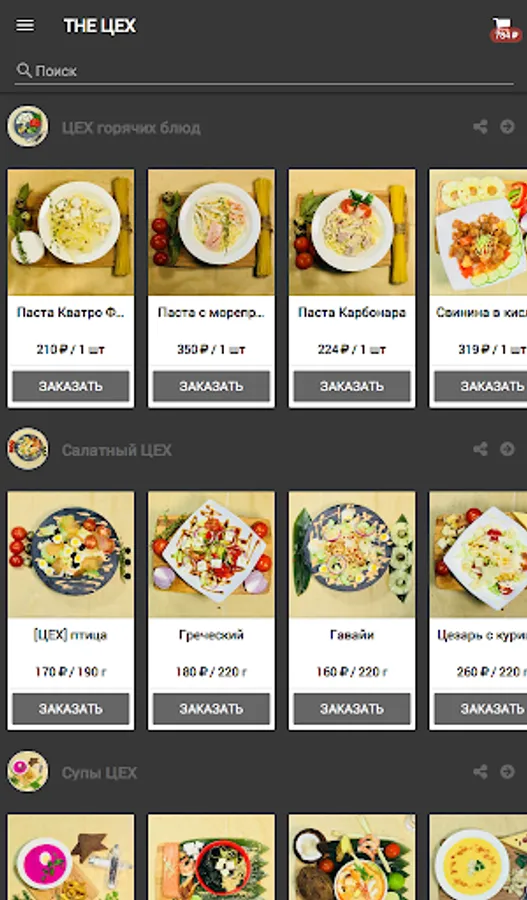Open the Салатный ЦЕХ category title
This screenshot has width=527, height=900.
coord(117,451)
